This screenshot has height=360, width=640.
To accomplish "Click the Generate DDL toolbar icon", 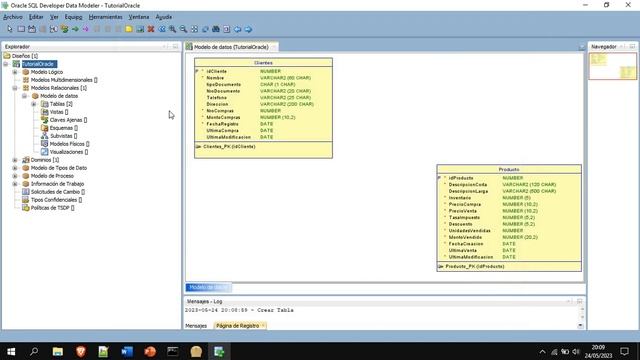I will pyautogui.click(x=227, y=29).
